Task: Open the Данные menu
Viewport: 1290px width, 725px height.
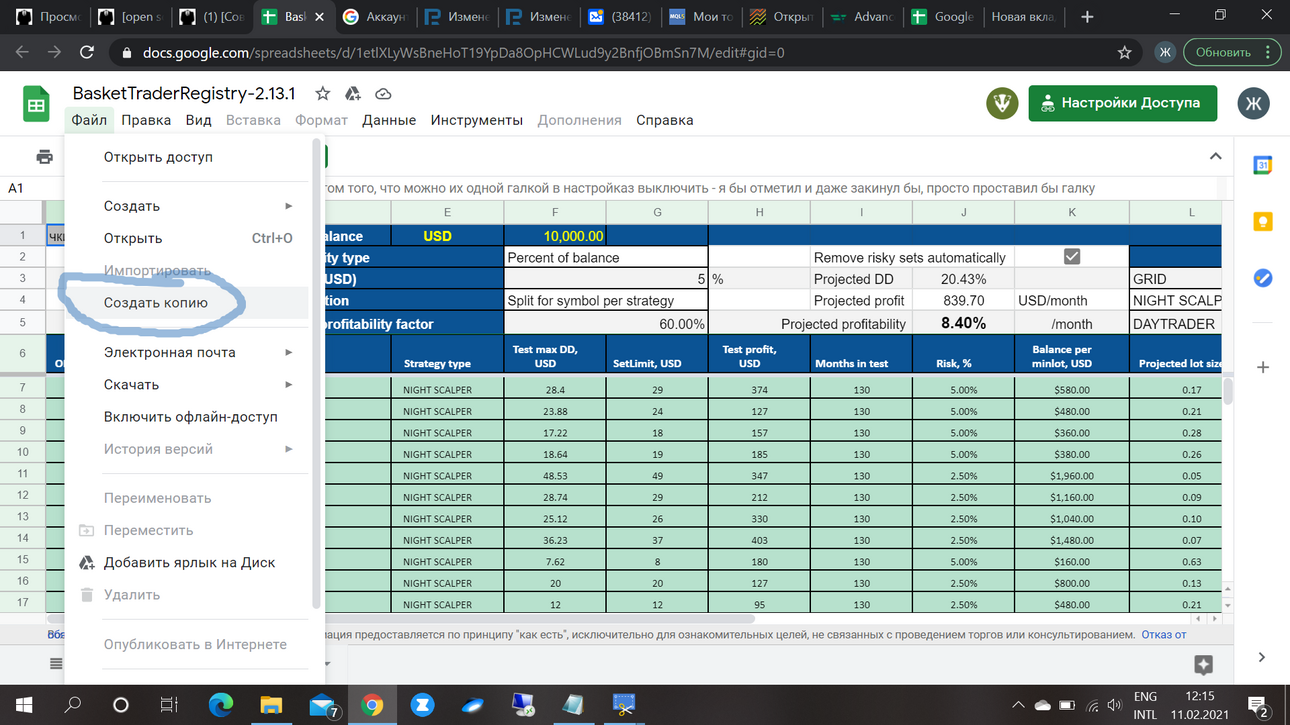Action: 389,120
